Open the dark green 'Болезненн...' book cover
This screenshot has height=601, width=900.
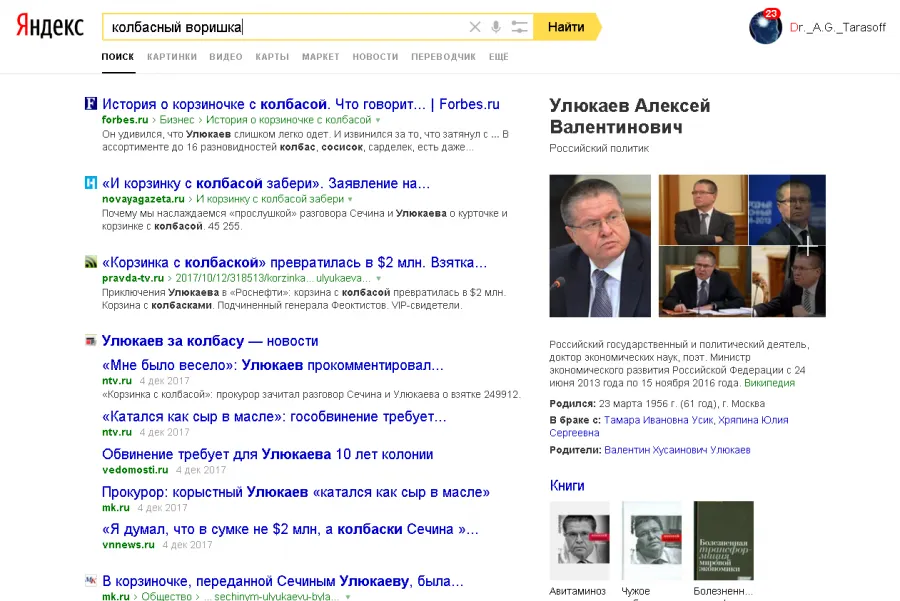(723, 541)
